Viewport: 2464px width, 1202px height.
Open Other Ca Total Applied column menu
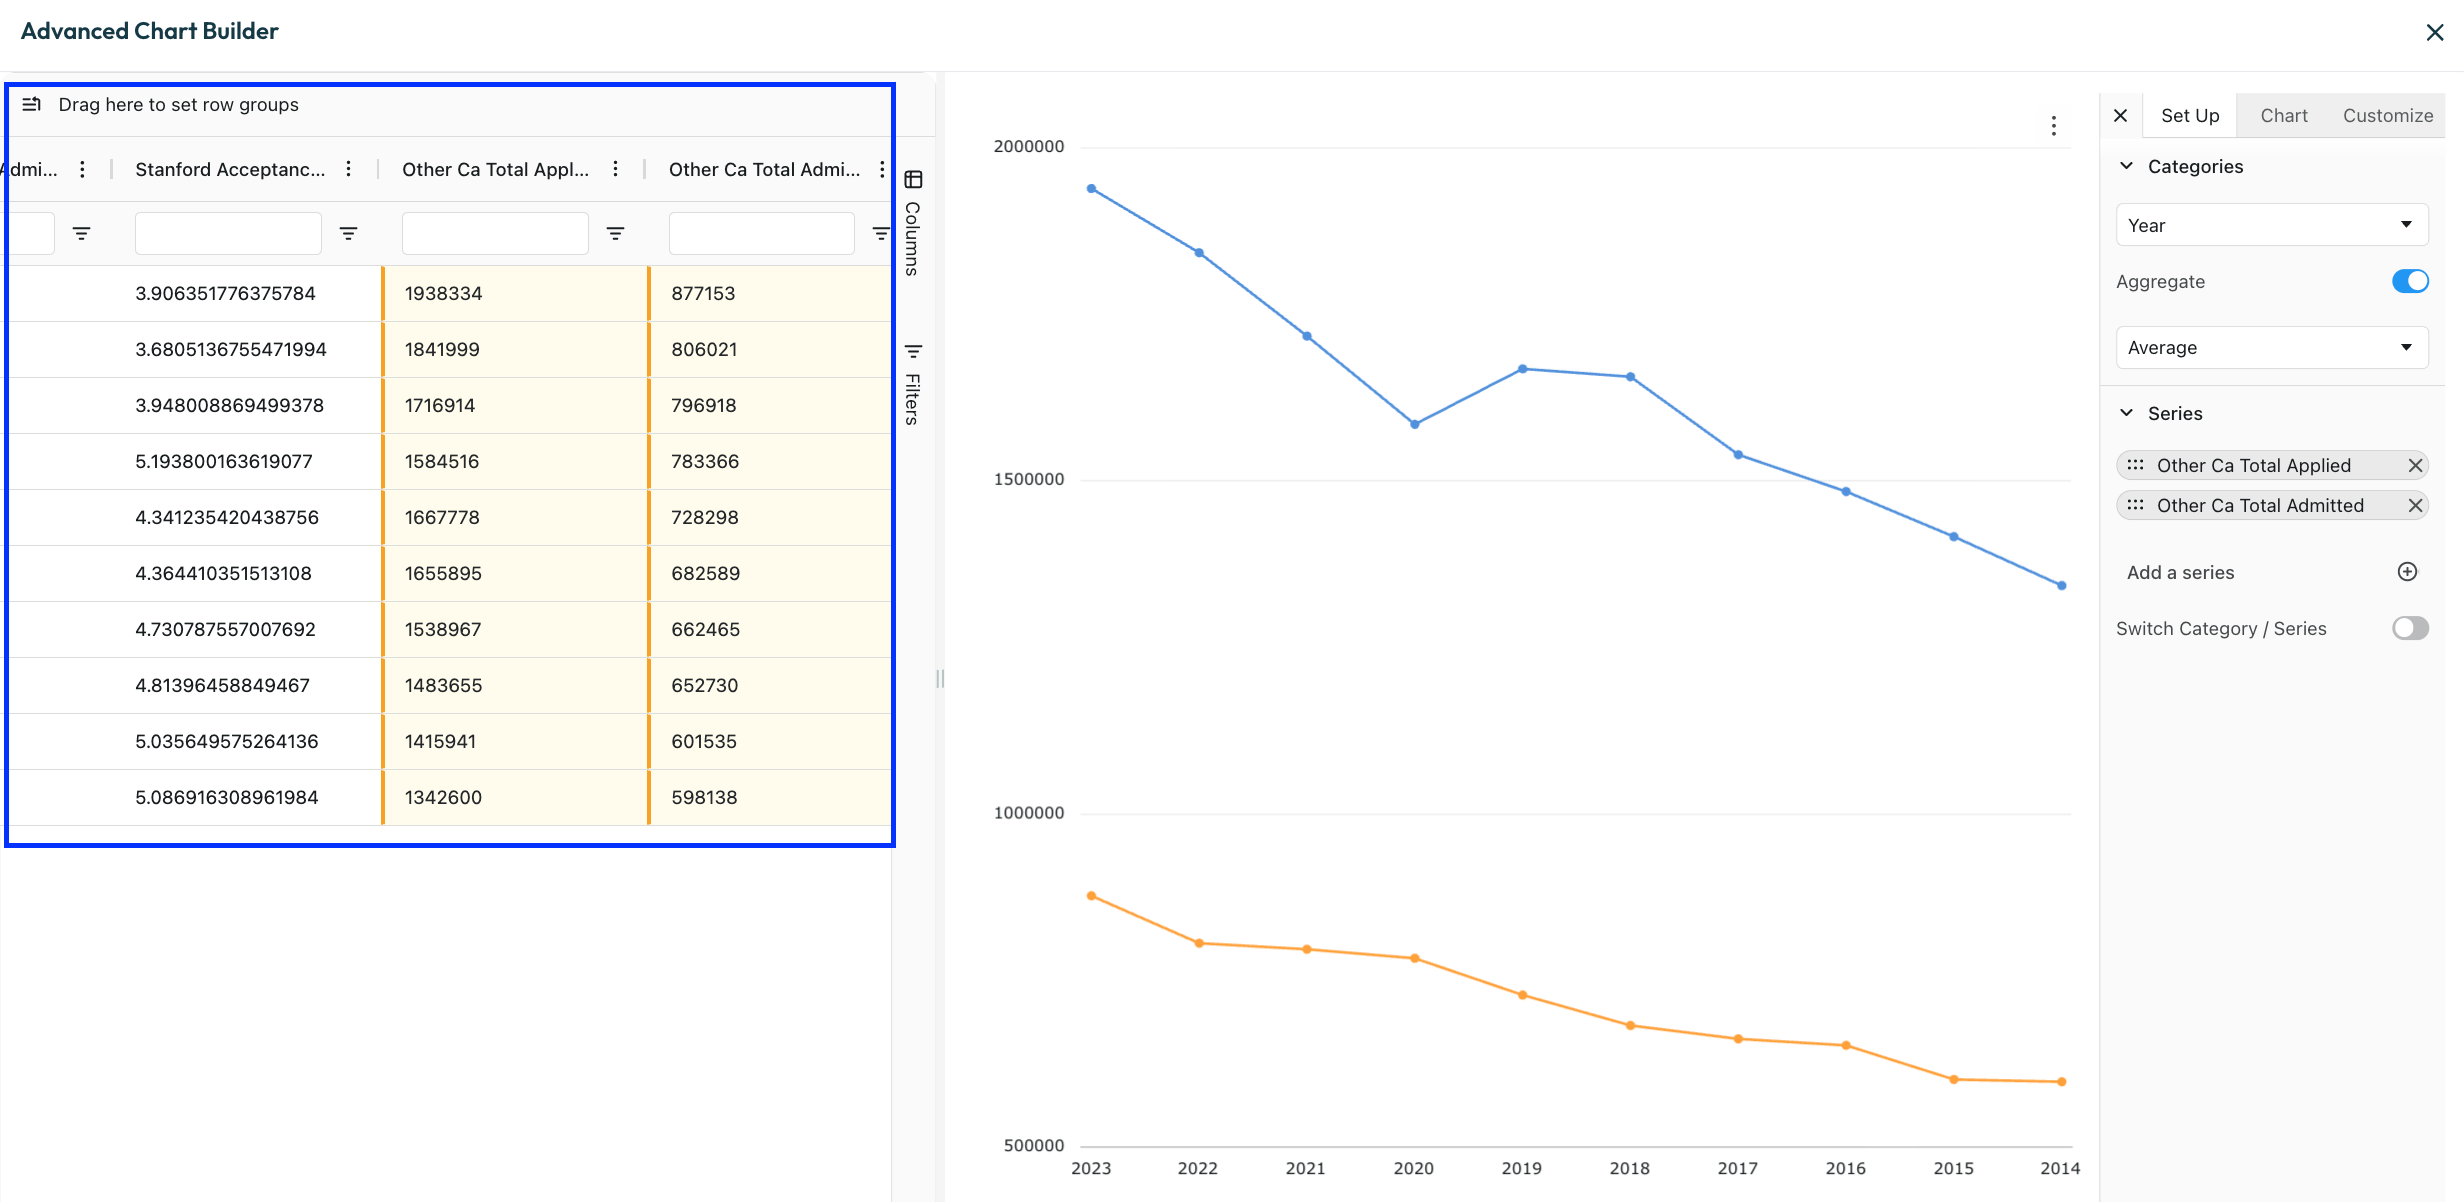(615, 169)
